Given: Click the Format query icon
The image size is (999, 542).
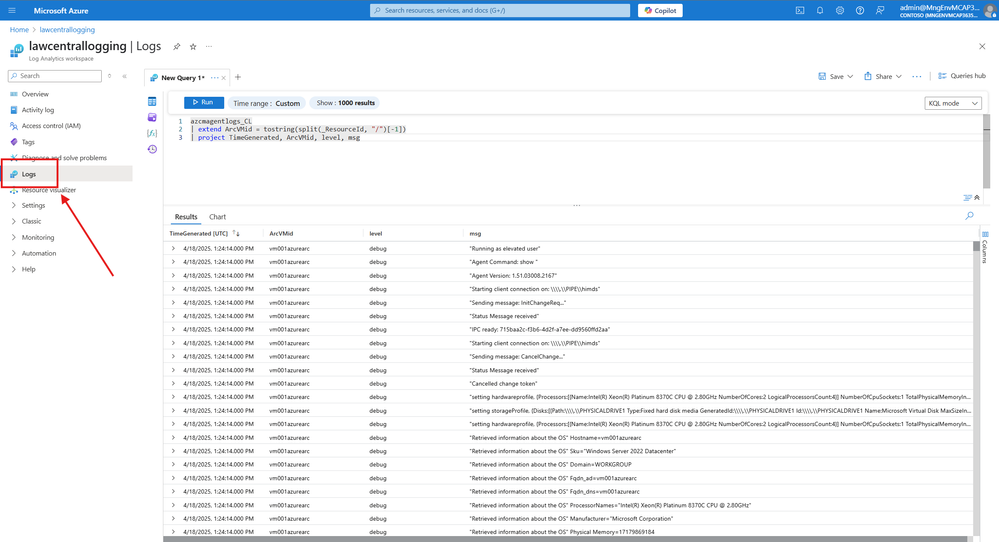Looking at the screenshot, I should 967,197.
